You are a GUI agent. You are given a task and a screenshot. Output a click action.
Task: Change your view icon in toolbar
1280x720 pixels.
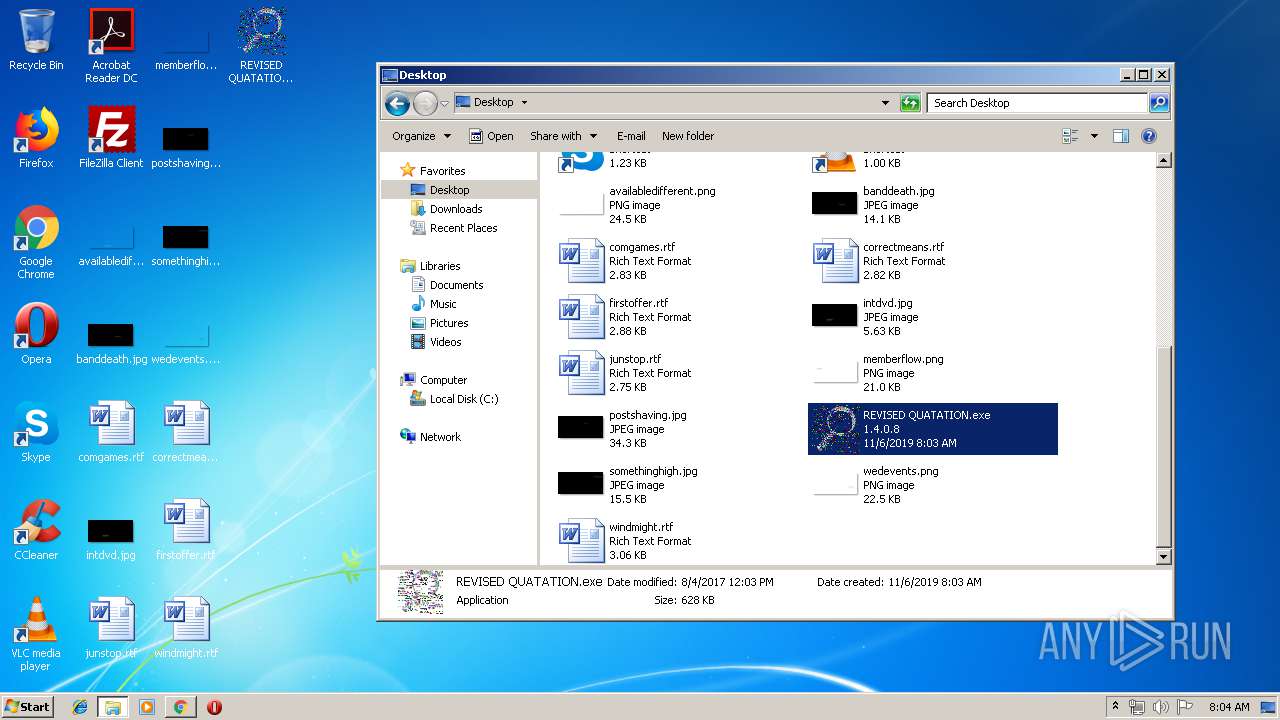click(1070, 136)
